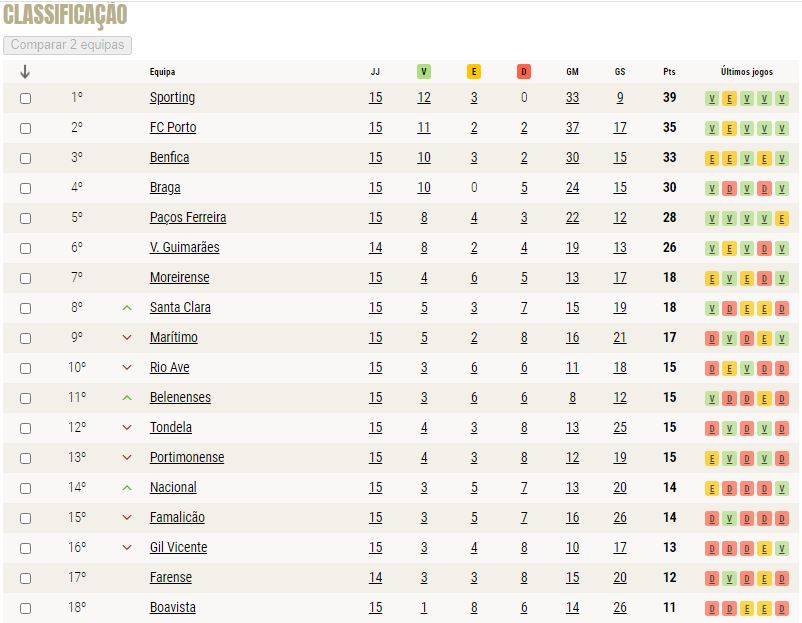Click the green V wins column header
This screenshot has width=802, height=623.
point(424,72)
